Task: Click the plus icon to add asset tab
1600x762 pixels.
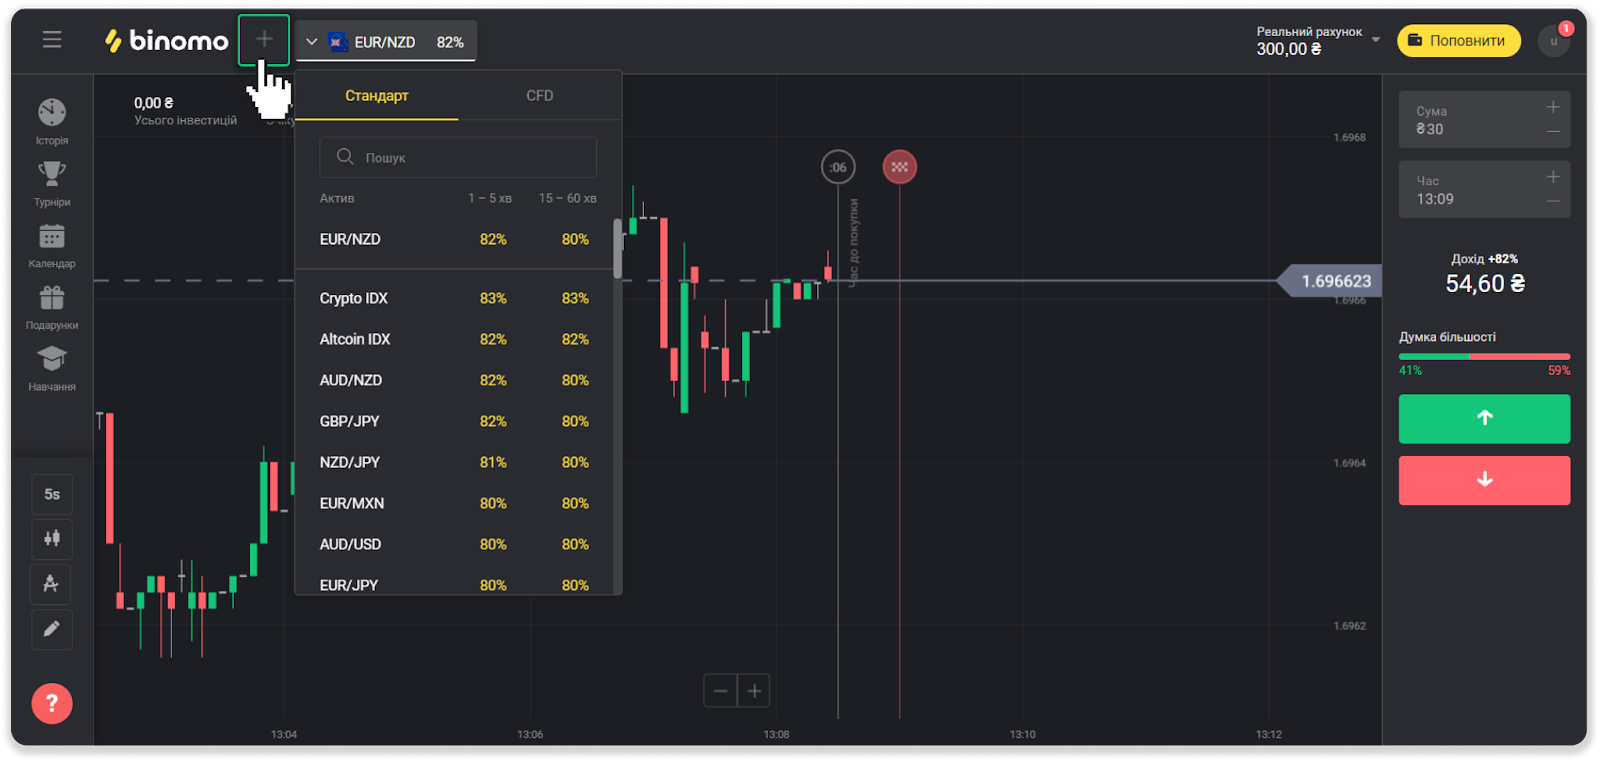Action: point(264,40)
